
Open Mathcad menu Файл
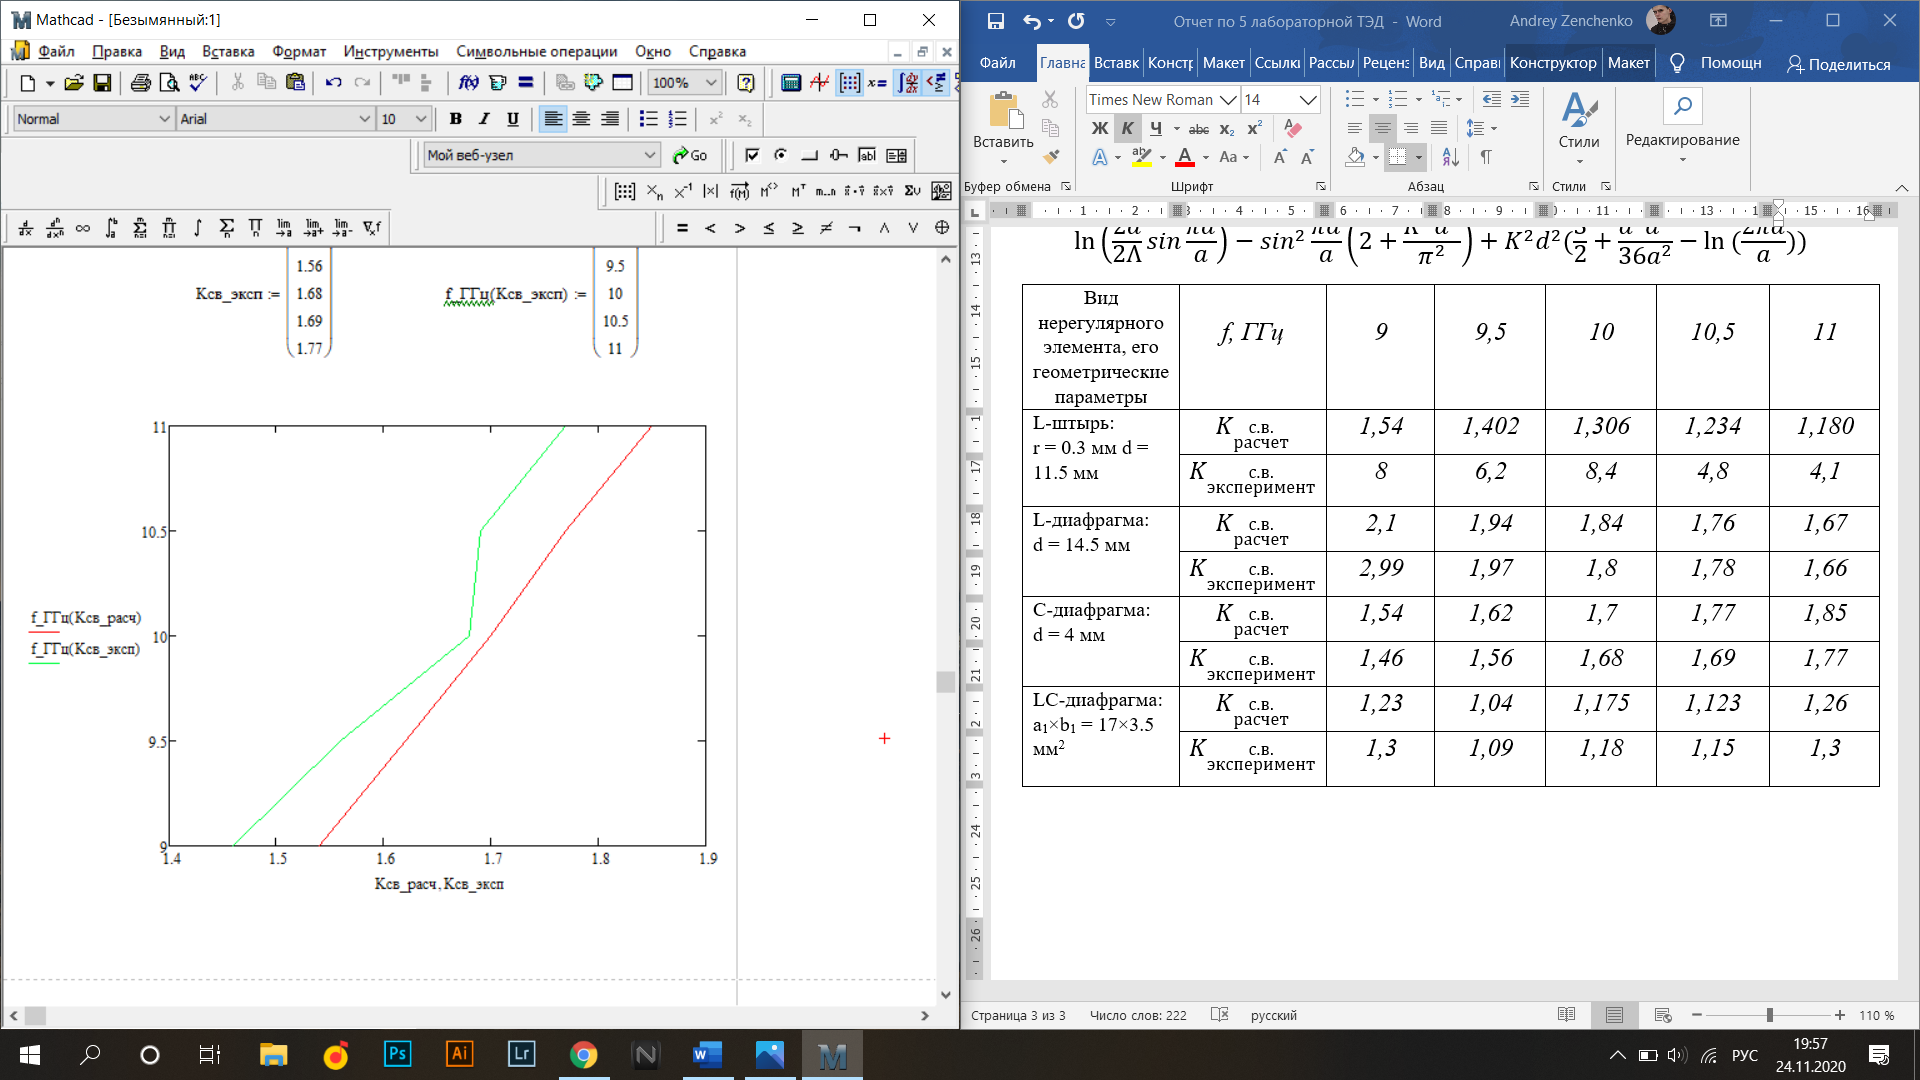(56, 51)
